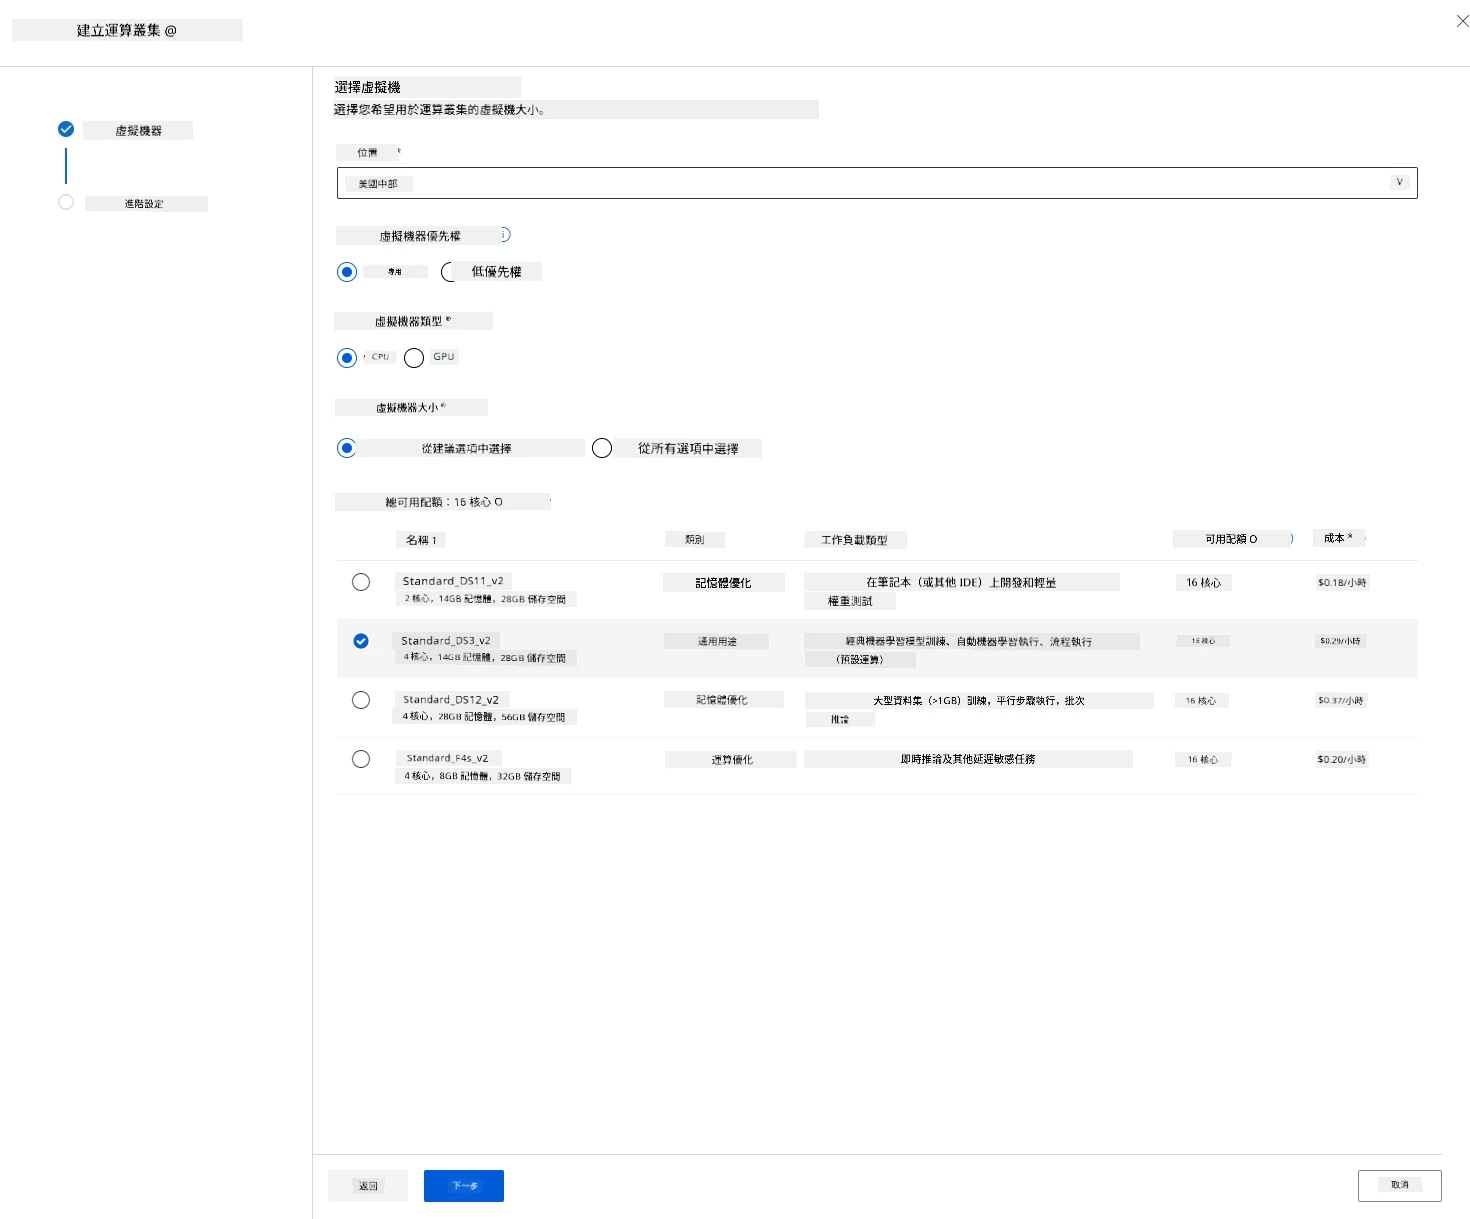Click the dropdown arrow of location field
This screenshot has width=1470, height=1219.
pyautogui.click(x=1400, y=182)
